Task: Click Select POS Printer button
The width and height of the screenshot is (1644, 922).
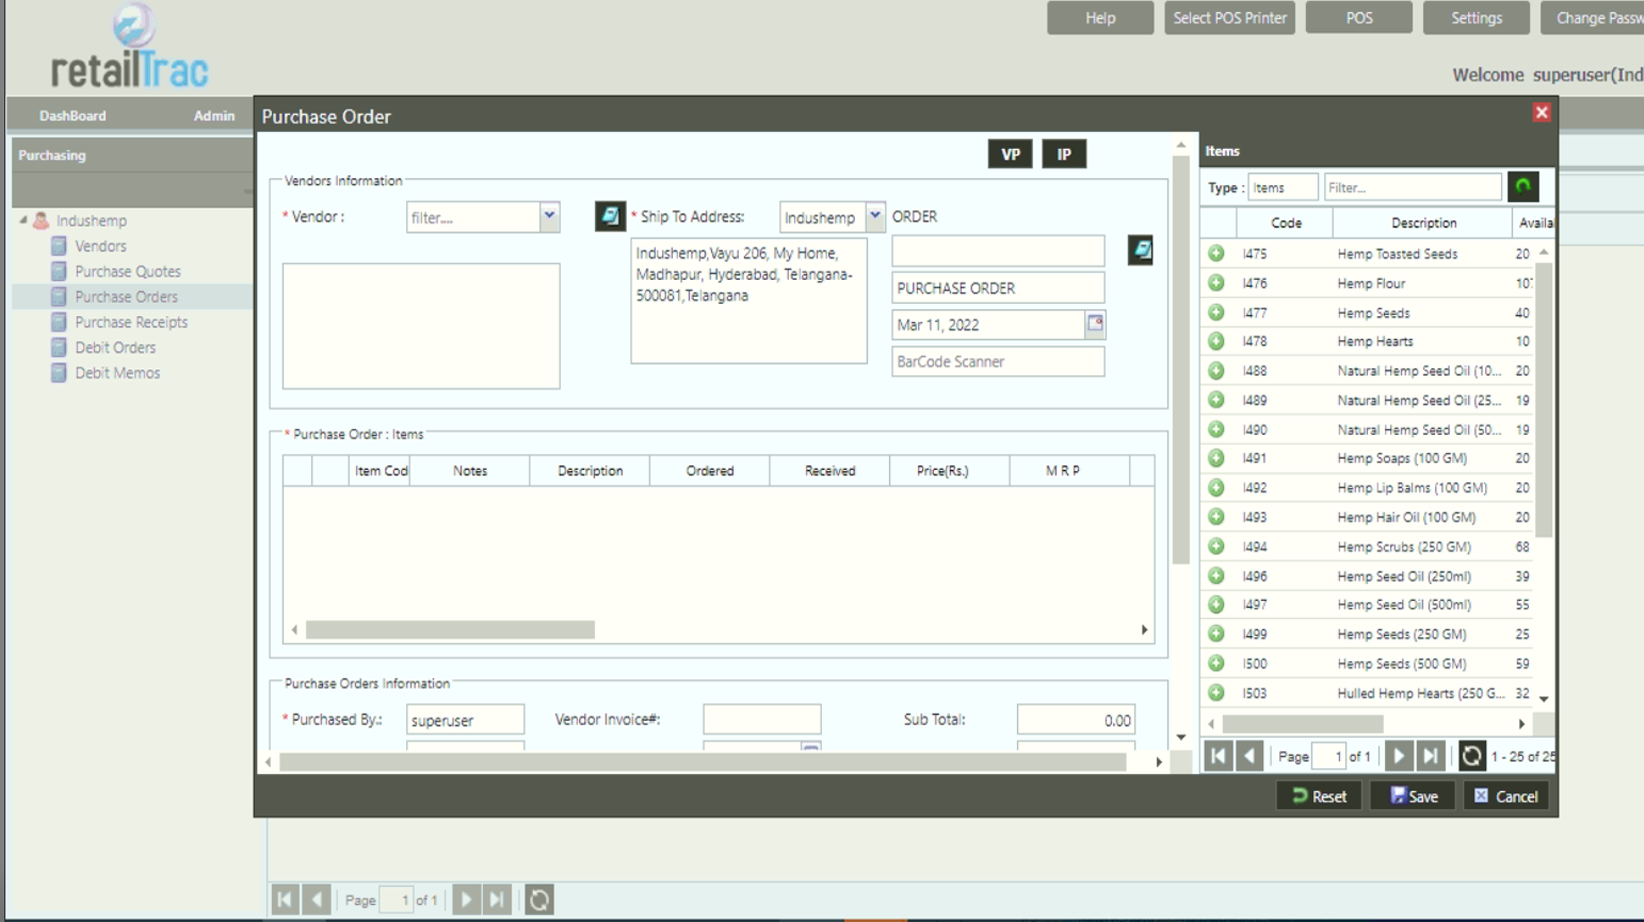Action: point(1229,18)
